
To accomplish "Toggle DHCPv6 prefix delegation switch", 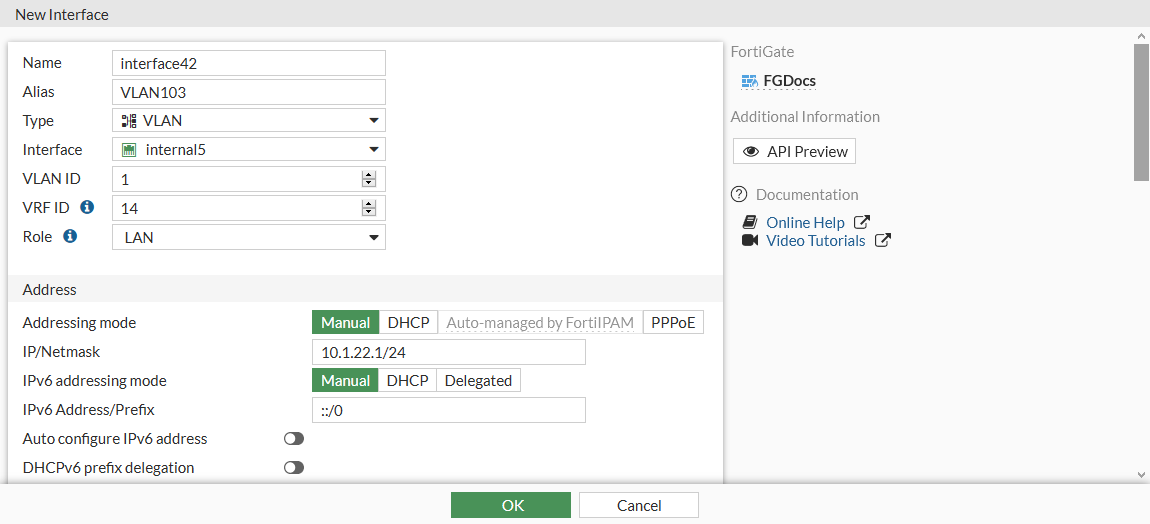I will pos(293,467).
